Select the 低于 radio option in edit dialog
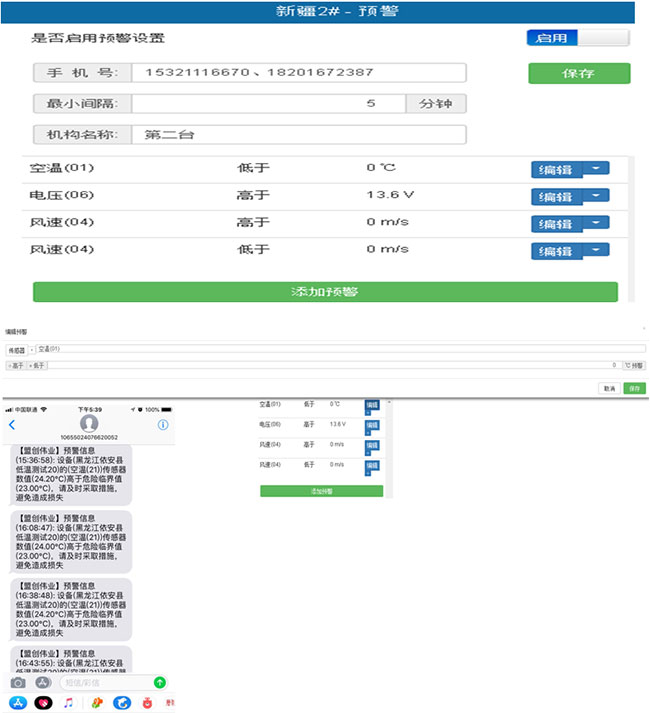 (x=29, y=366)
